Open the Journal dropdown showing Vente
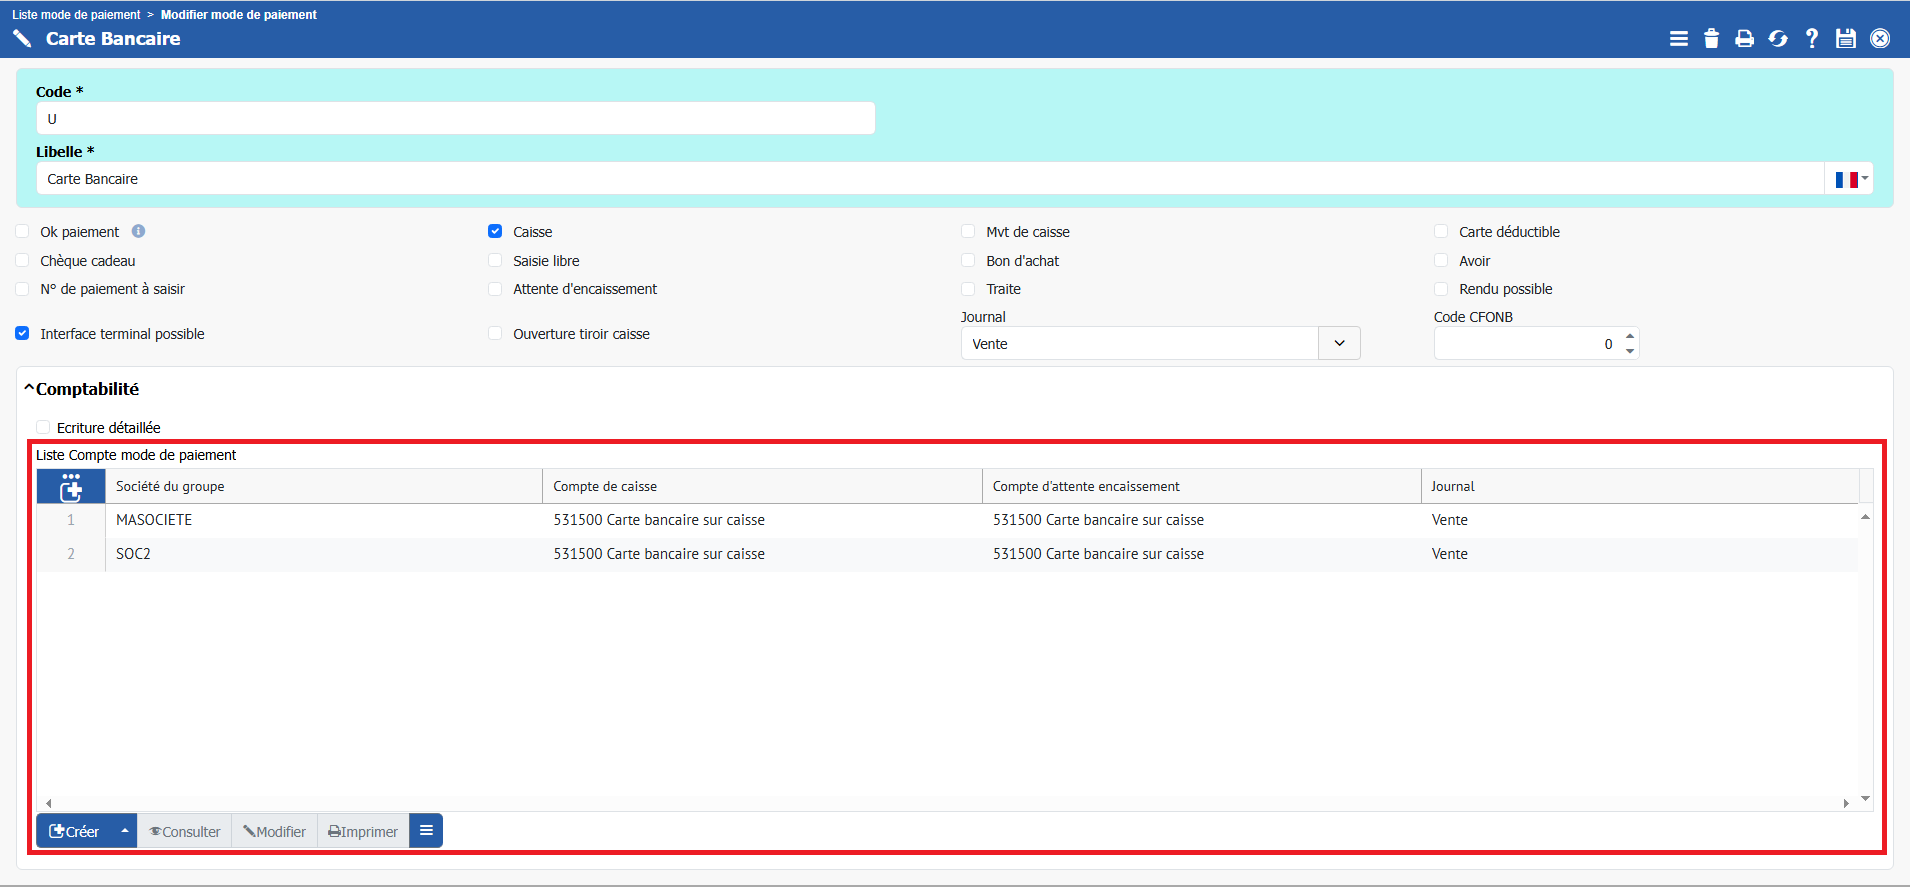1910x888 pixels. tap(1339, 343)
